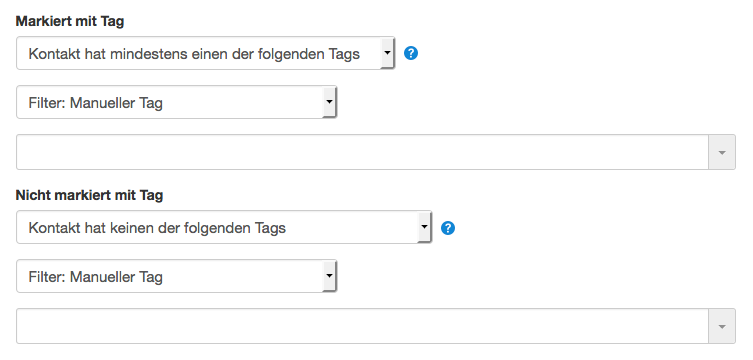Expand 'Filter: Manueller Tag' under 'Nicht markiert mit Tag'
This screenshot has height=360, width=753.
[177, 276]
